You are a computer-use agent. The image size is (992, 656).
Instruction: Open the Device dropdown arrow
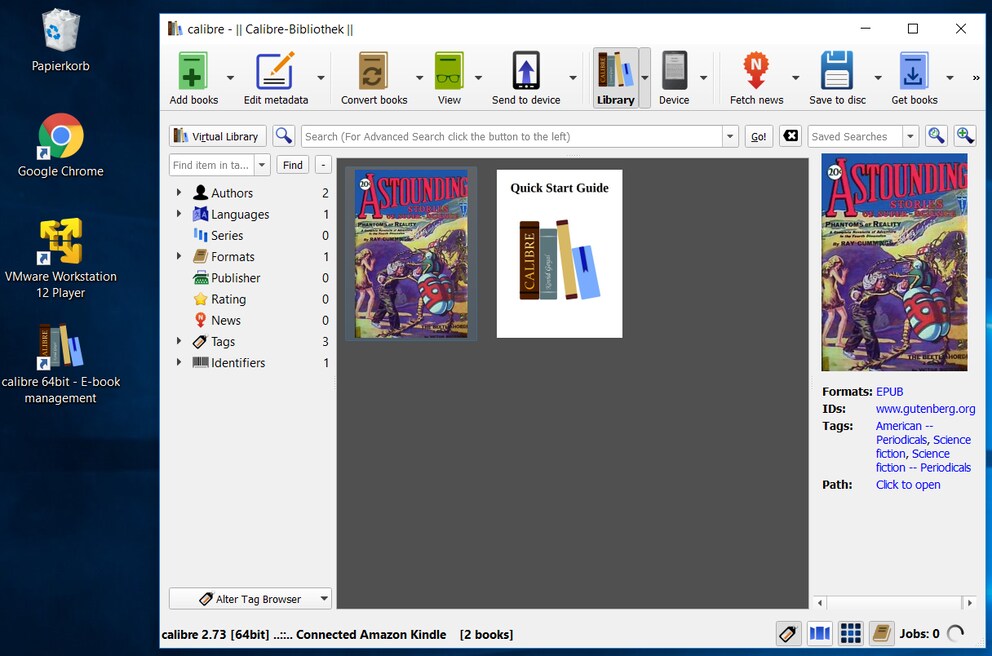point(704,78)
